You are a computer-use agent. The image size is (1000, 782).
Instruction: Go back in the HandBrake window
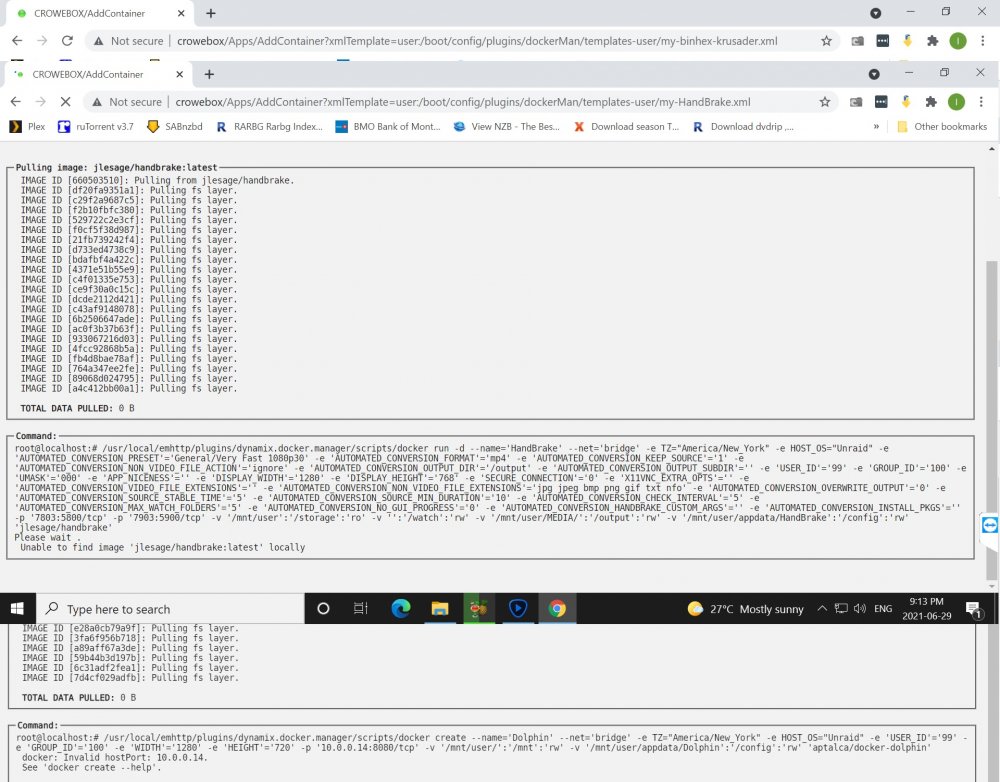coord(16,102)
